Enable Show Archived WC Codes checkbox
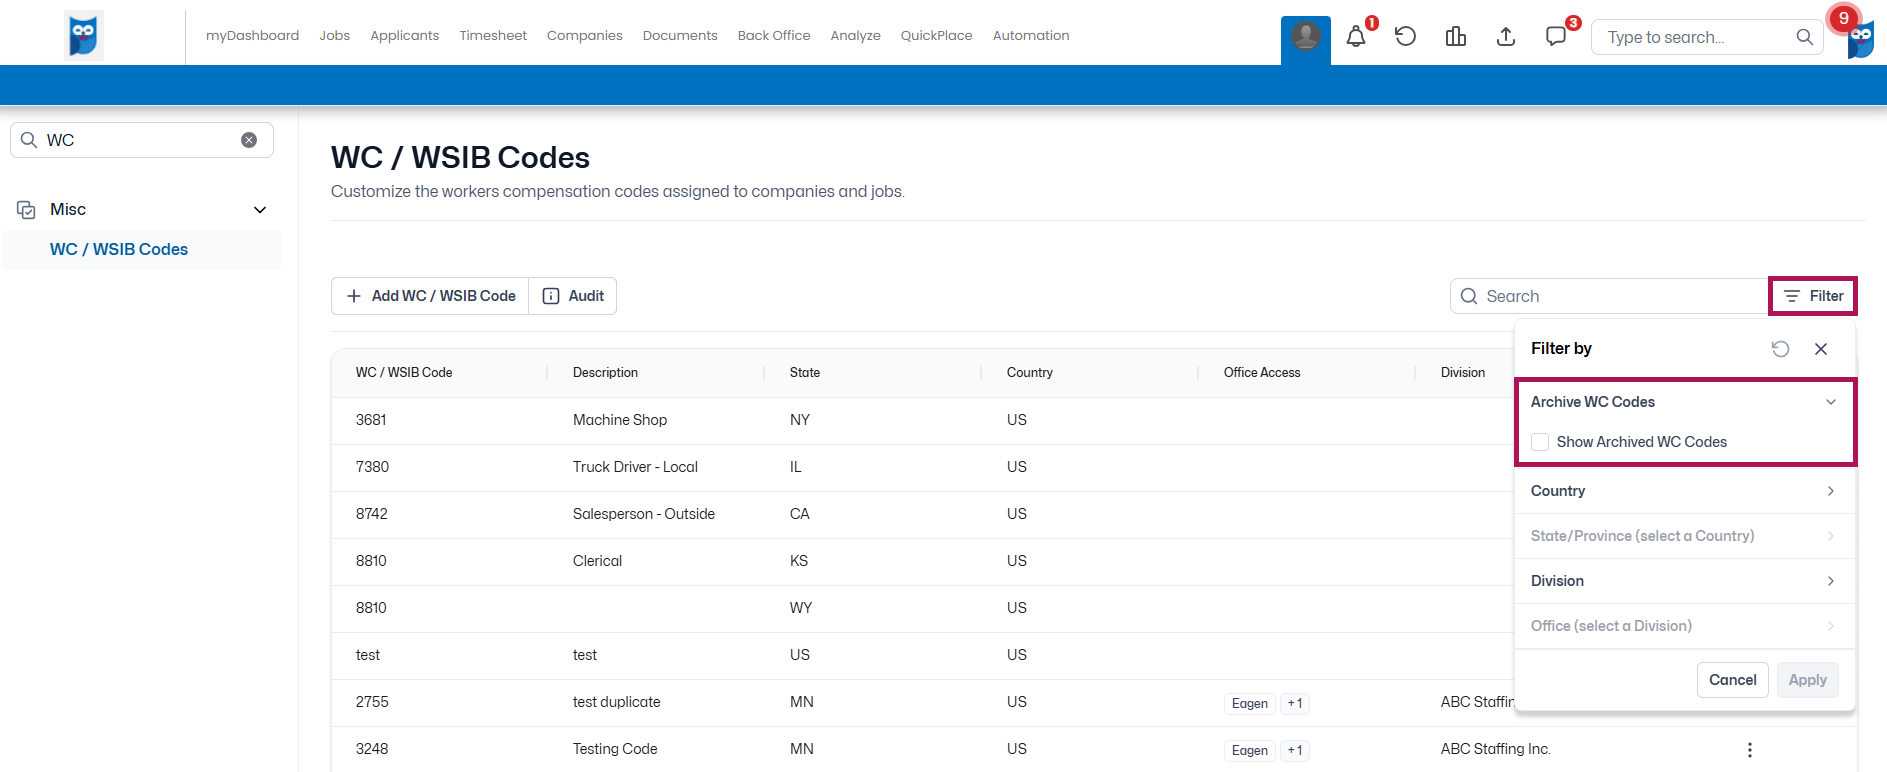 point(1540,442)
